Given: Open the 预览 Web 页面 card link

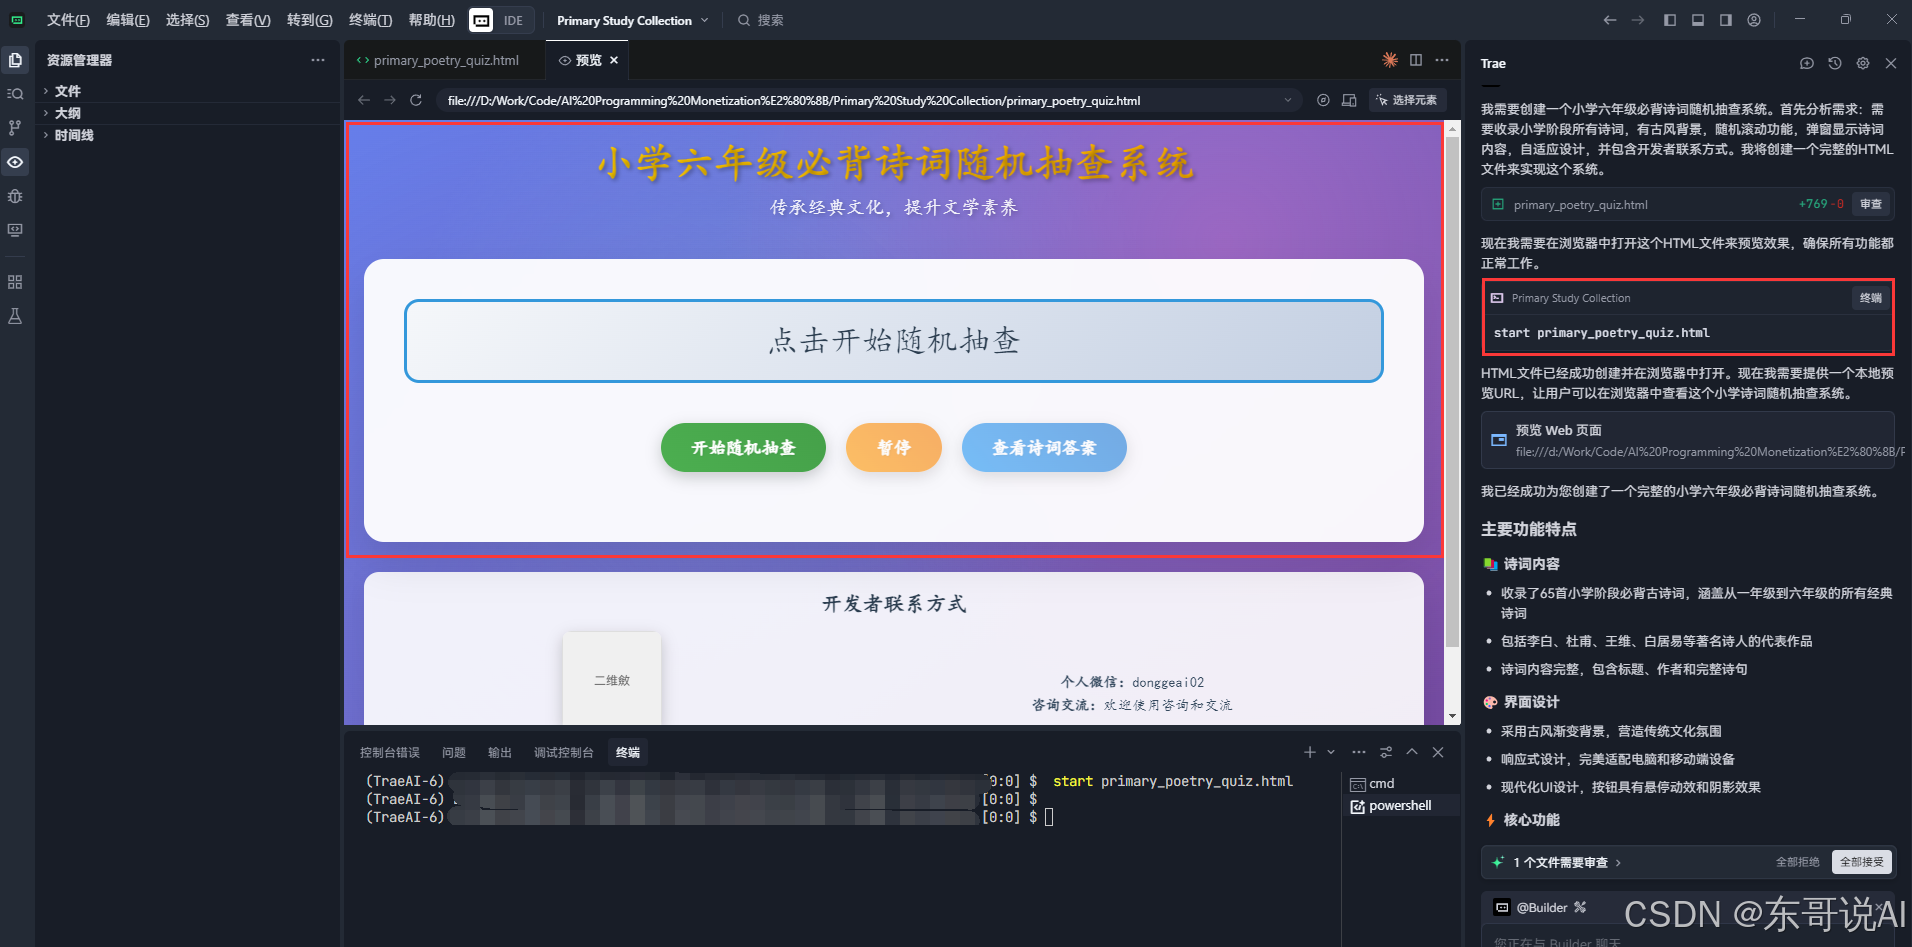Looking at the screenshot, I should pyautogui.click(x=1688, y=440).
